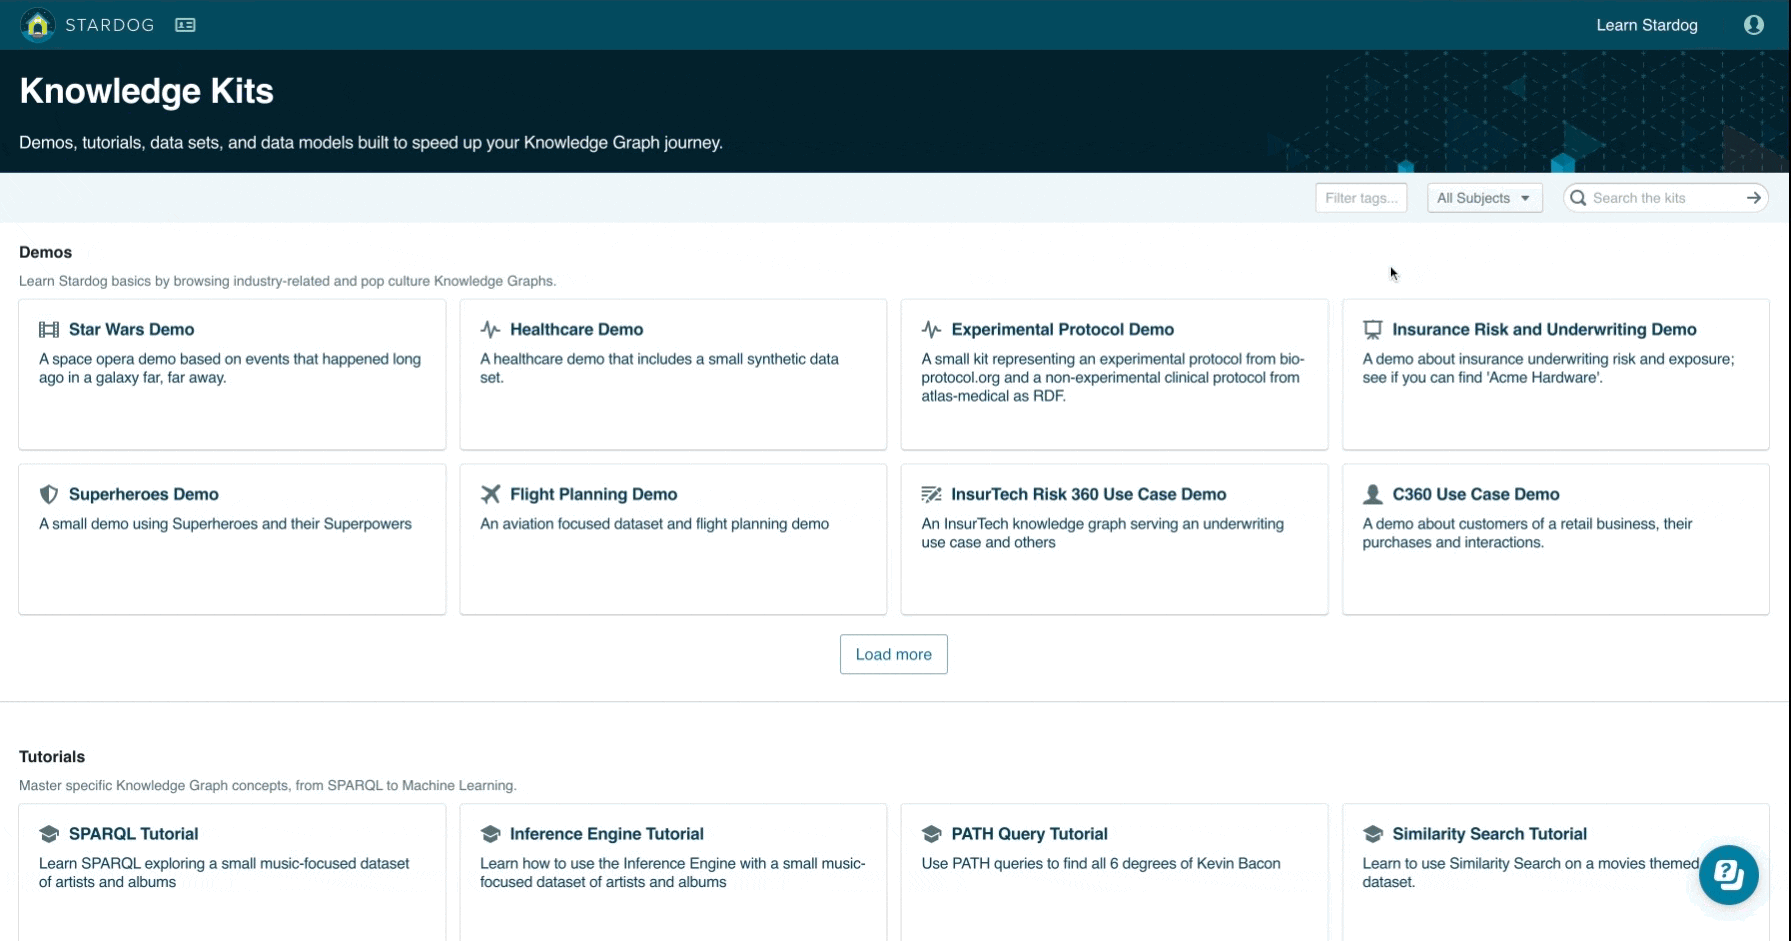Screen dimensions: 1791x941
Task: Click the search submit arrow icon
Action: (x=1753, y=198)
